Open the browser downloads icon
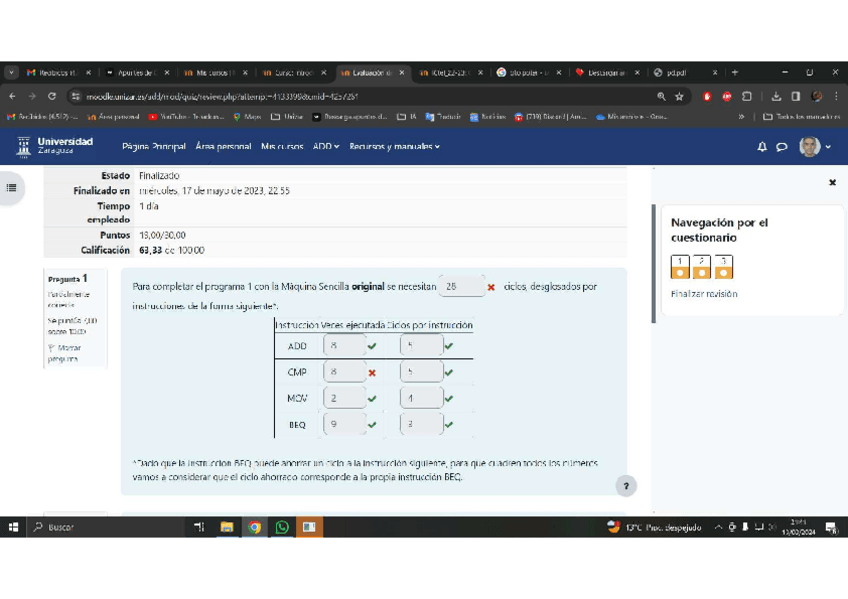The width and height of the screenshot is (848, 599). click(776, 97)
